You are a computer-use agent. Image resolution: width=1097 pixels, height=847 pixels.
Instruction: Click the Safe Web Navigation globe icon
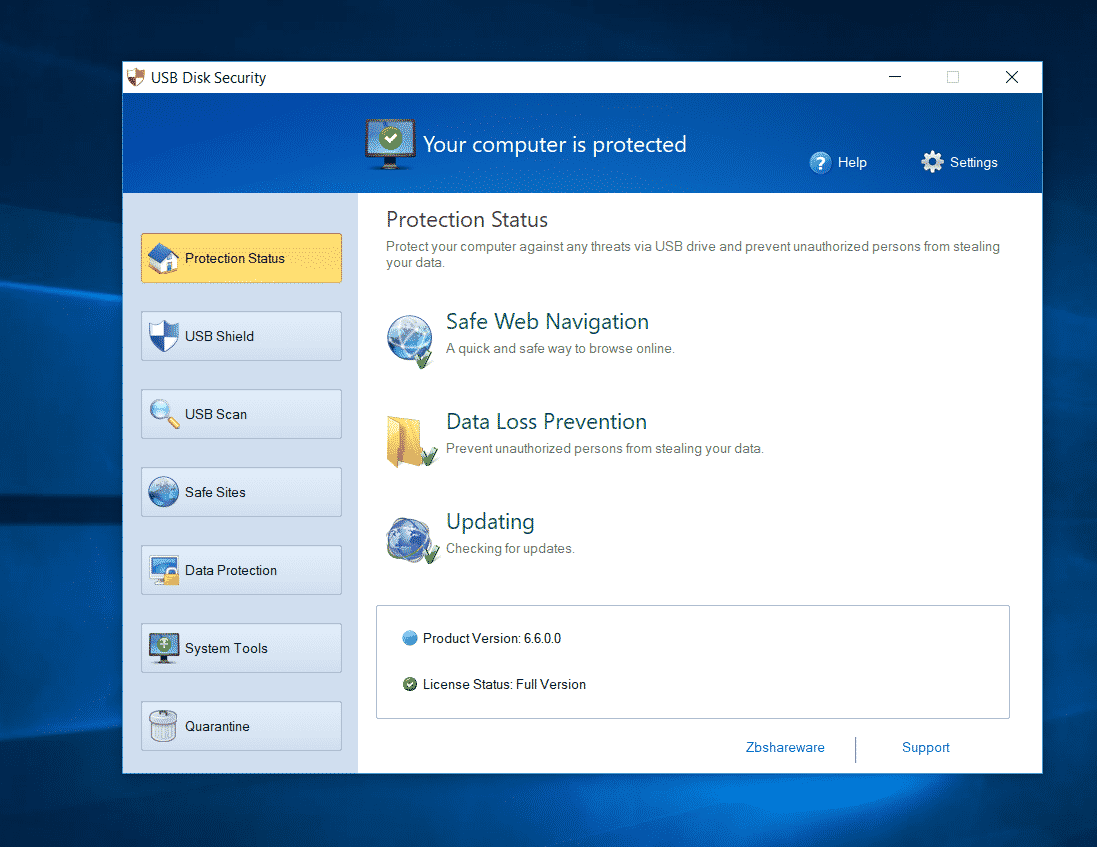[410, 340]
